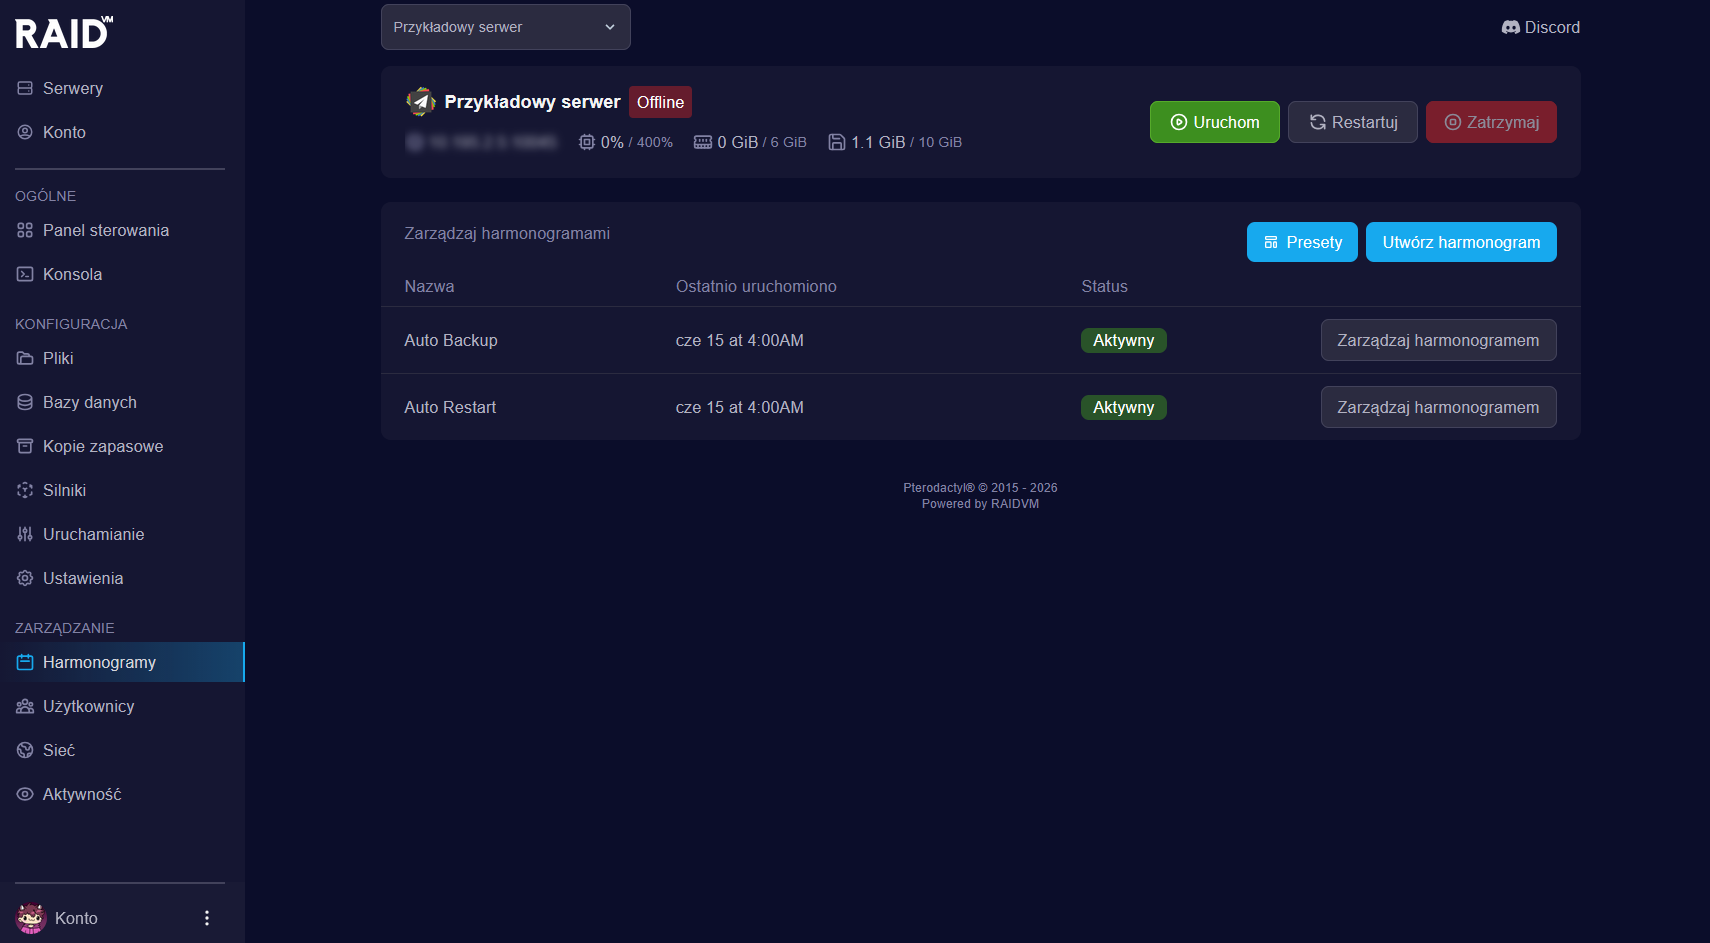Open Ustawienia gear icon
Image resolution: width=1710 pixels, height=943 pixels.
point(25,578)
